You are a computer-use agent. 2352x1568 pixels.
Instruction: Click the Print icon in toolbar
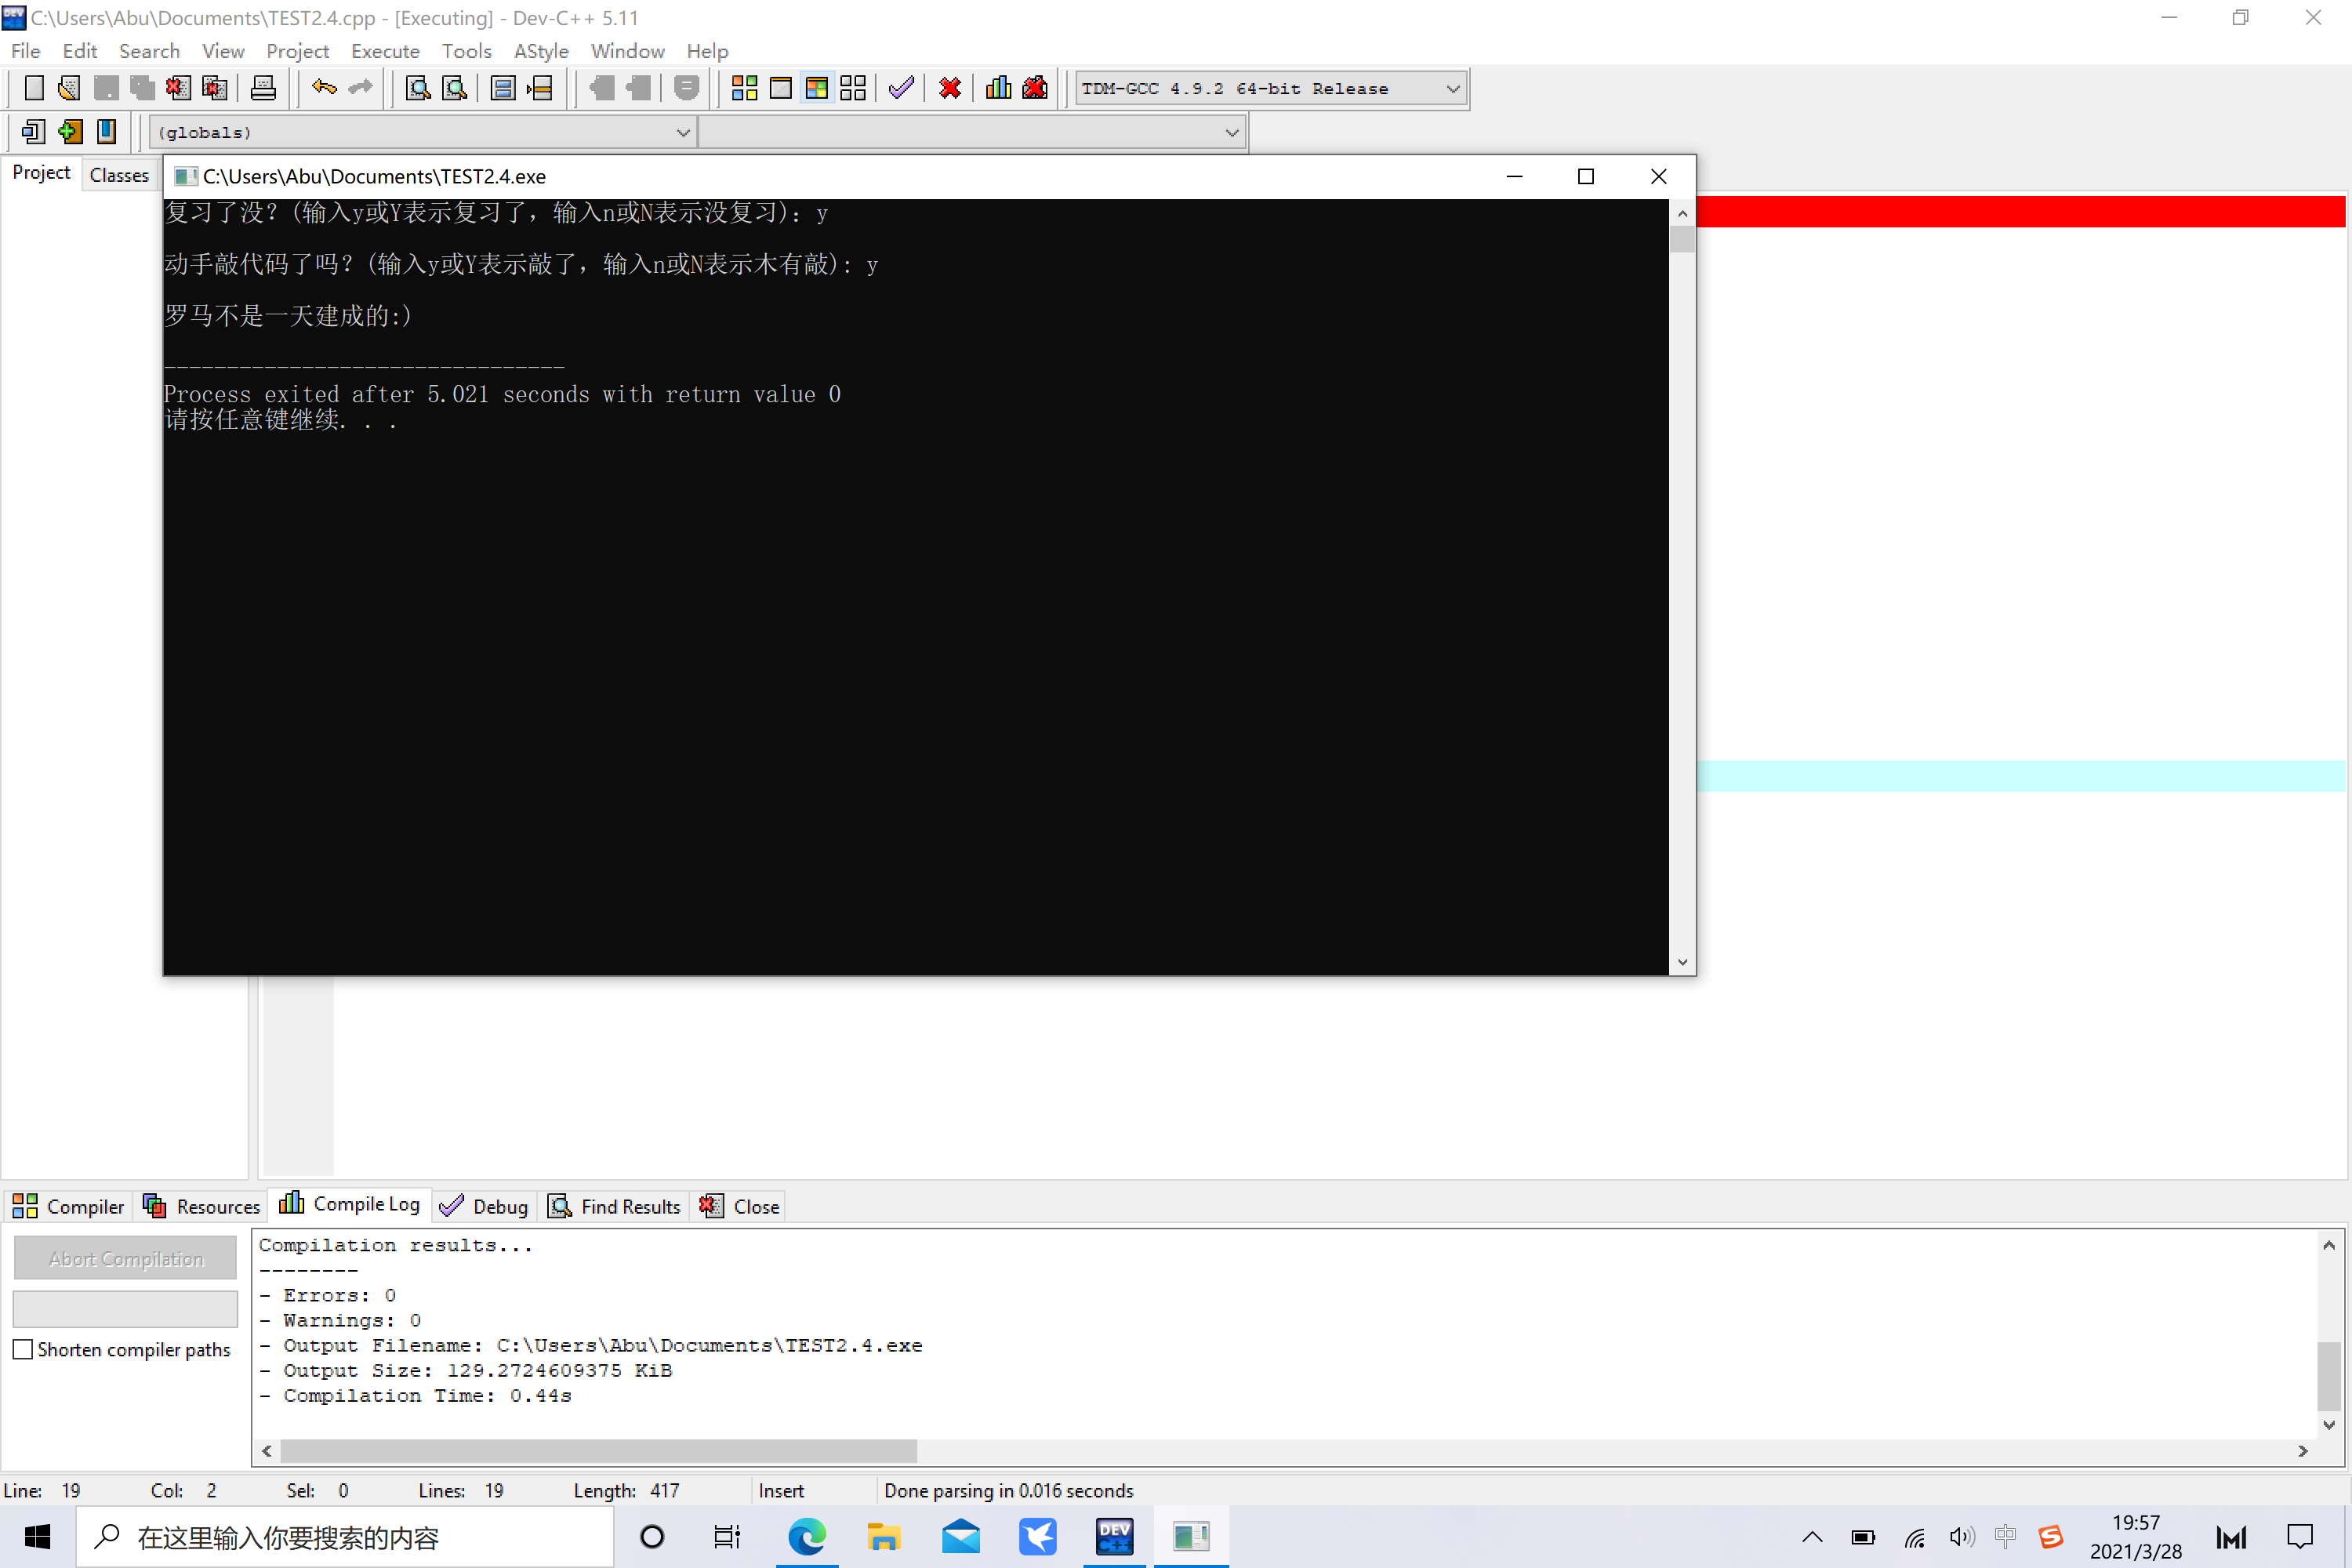263,88
